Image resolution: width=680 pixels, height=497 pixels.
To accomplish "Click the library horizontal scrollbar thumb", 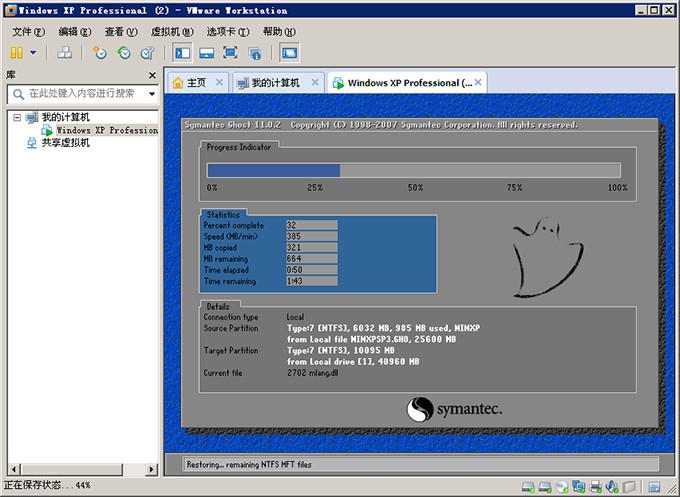I will pos(72,469).
